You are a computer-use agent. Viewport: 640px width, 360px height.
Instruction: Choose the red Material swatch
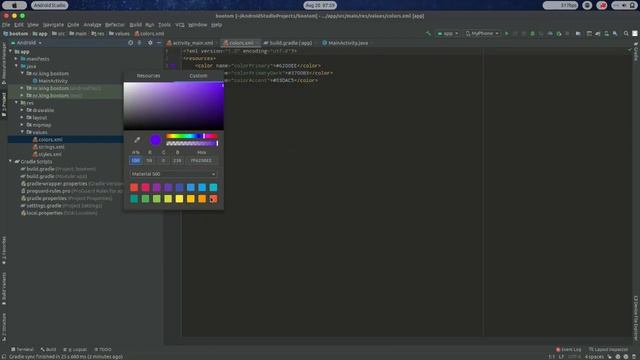click(x=134, y=187)
